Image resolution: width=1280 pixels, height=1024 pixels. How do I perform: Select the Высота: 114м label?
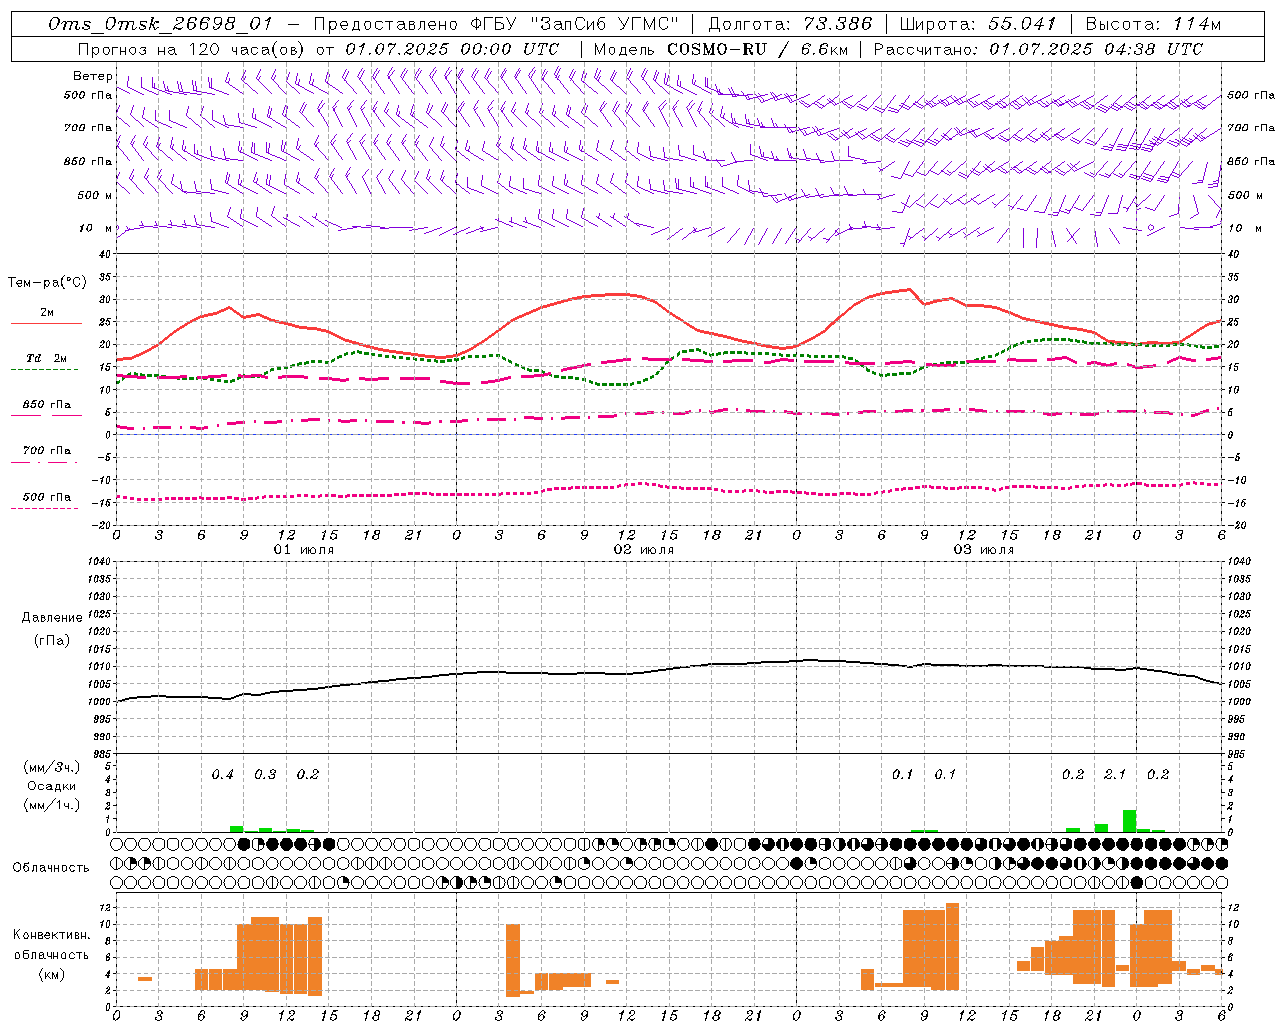point(1153,24)
